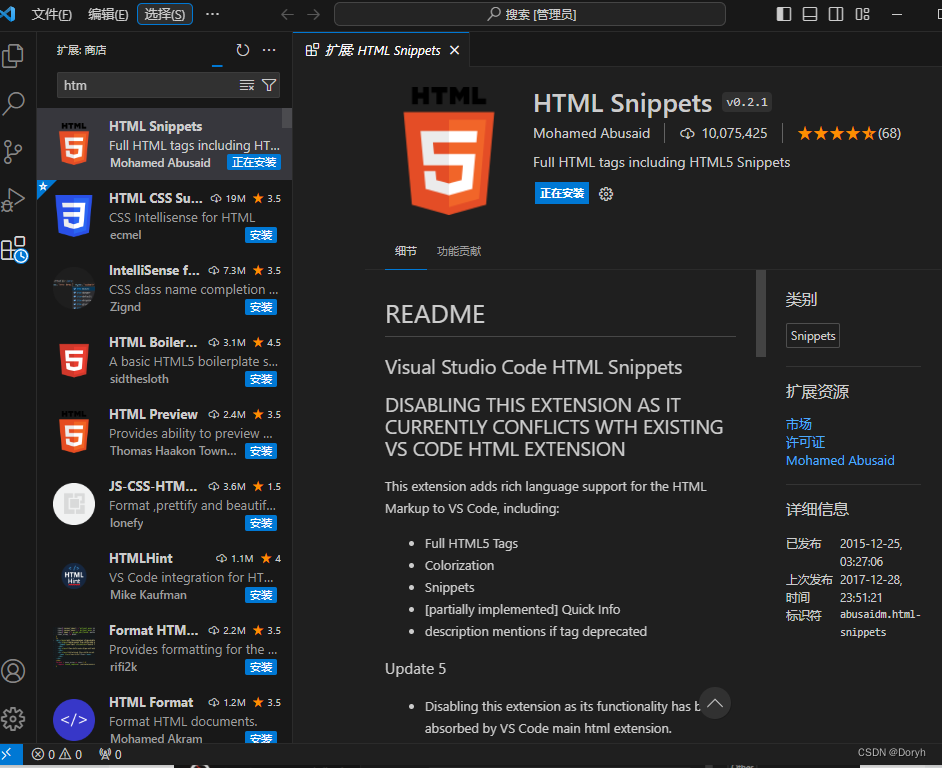Click the extensions list scrollbar thumb
This screenshot has width=942, height=768.
pos(287,118)
